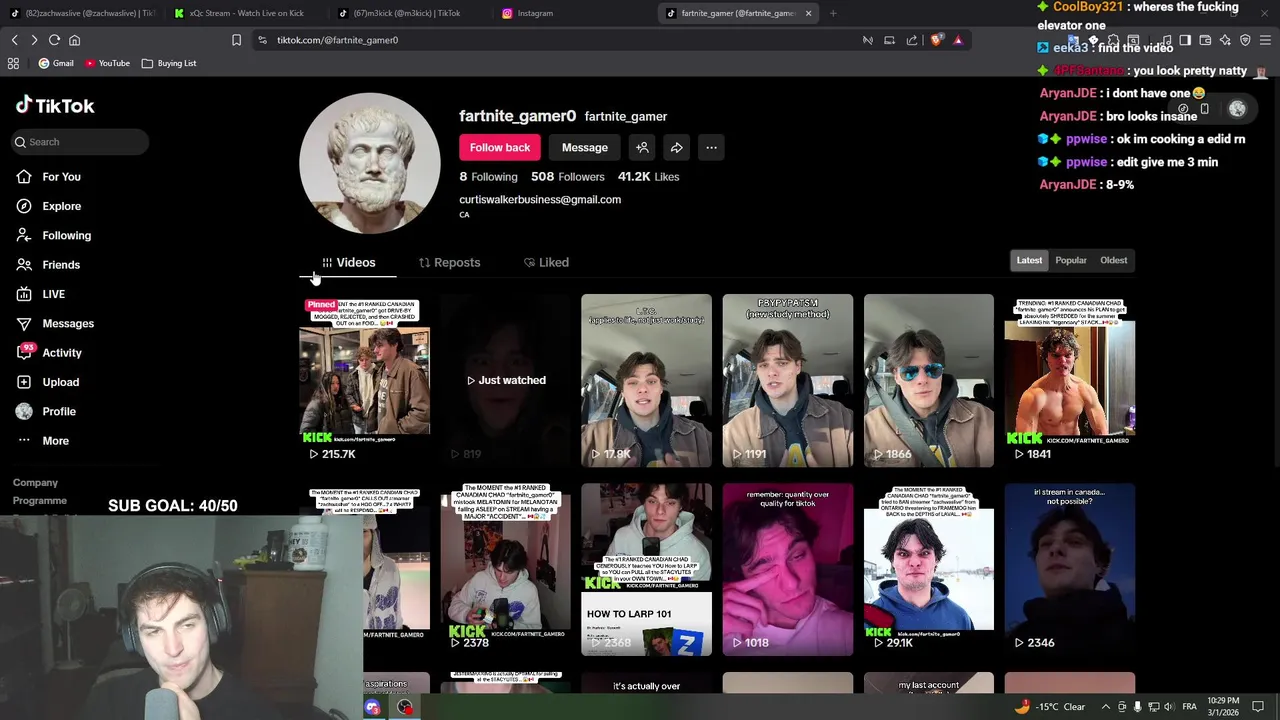This screenshot has width=1280, height=720.
Task: Click the Message button
Action: tap(585, 148)
